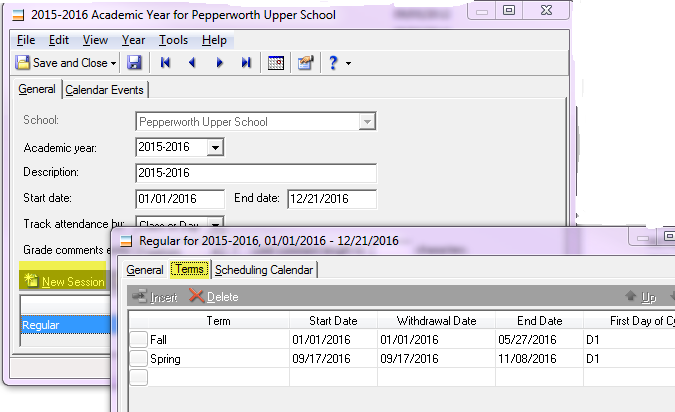Click the Start Date column header
Viewport: 675px width, 412px height.
tap(333, 321)
